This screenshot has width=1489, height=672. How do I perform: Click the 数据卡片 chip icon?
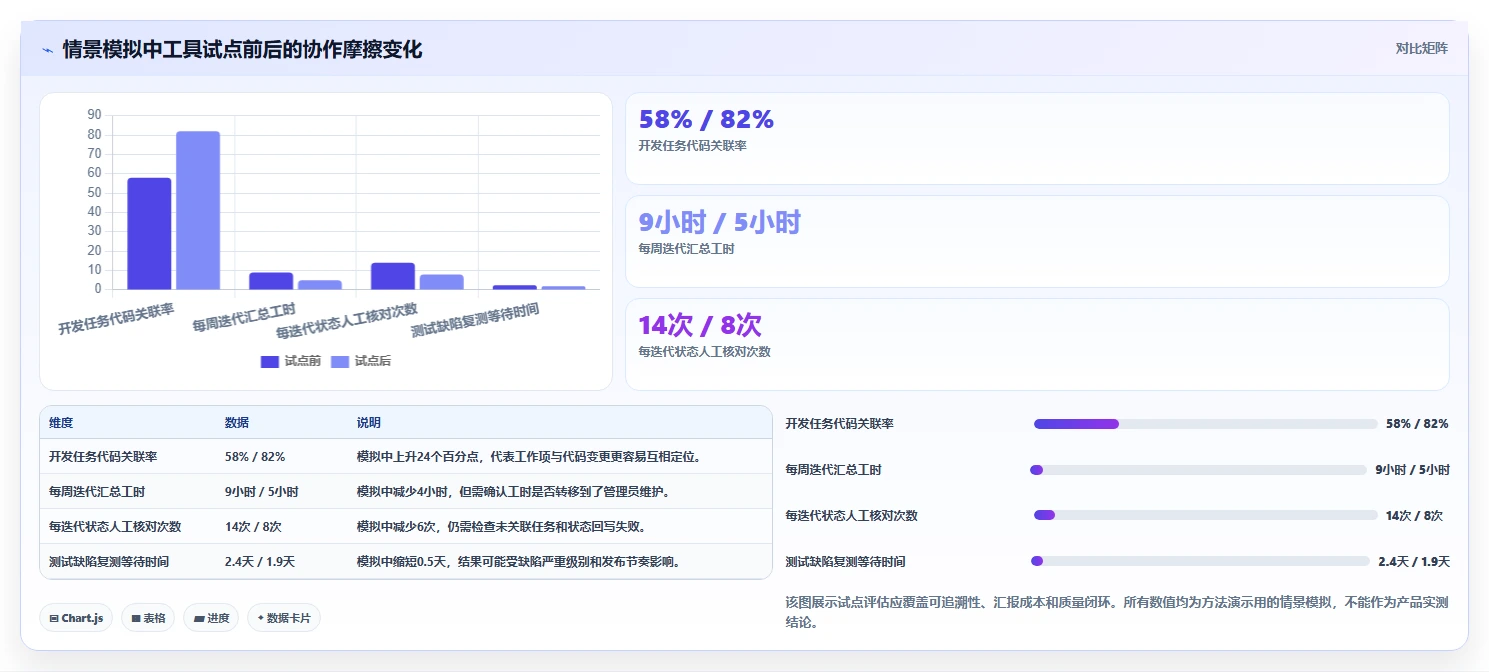pyautogui.click(x=260, y=618)
